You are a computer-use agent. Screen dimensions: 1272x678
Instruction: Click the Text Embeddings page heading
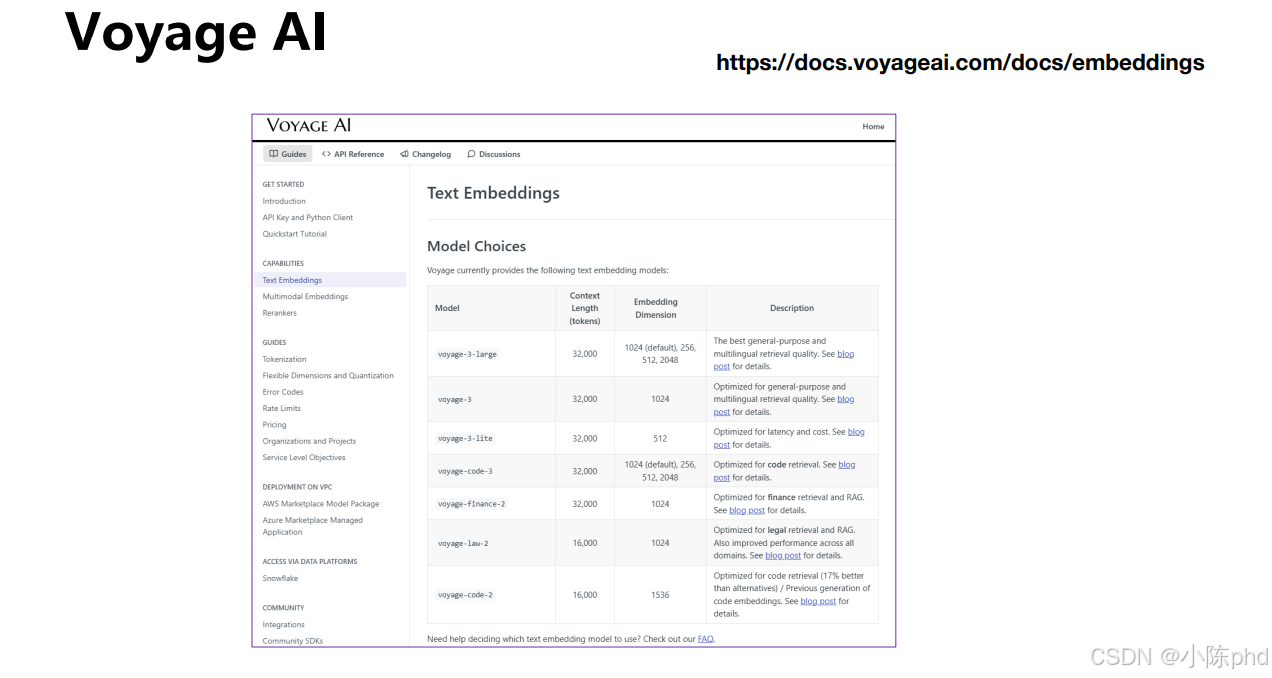(x=493, y=193)
